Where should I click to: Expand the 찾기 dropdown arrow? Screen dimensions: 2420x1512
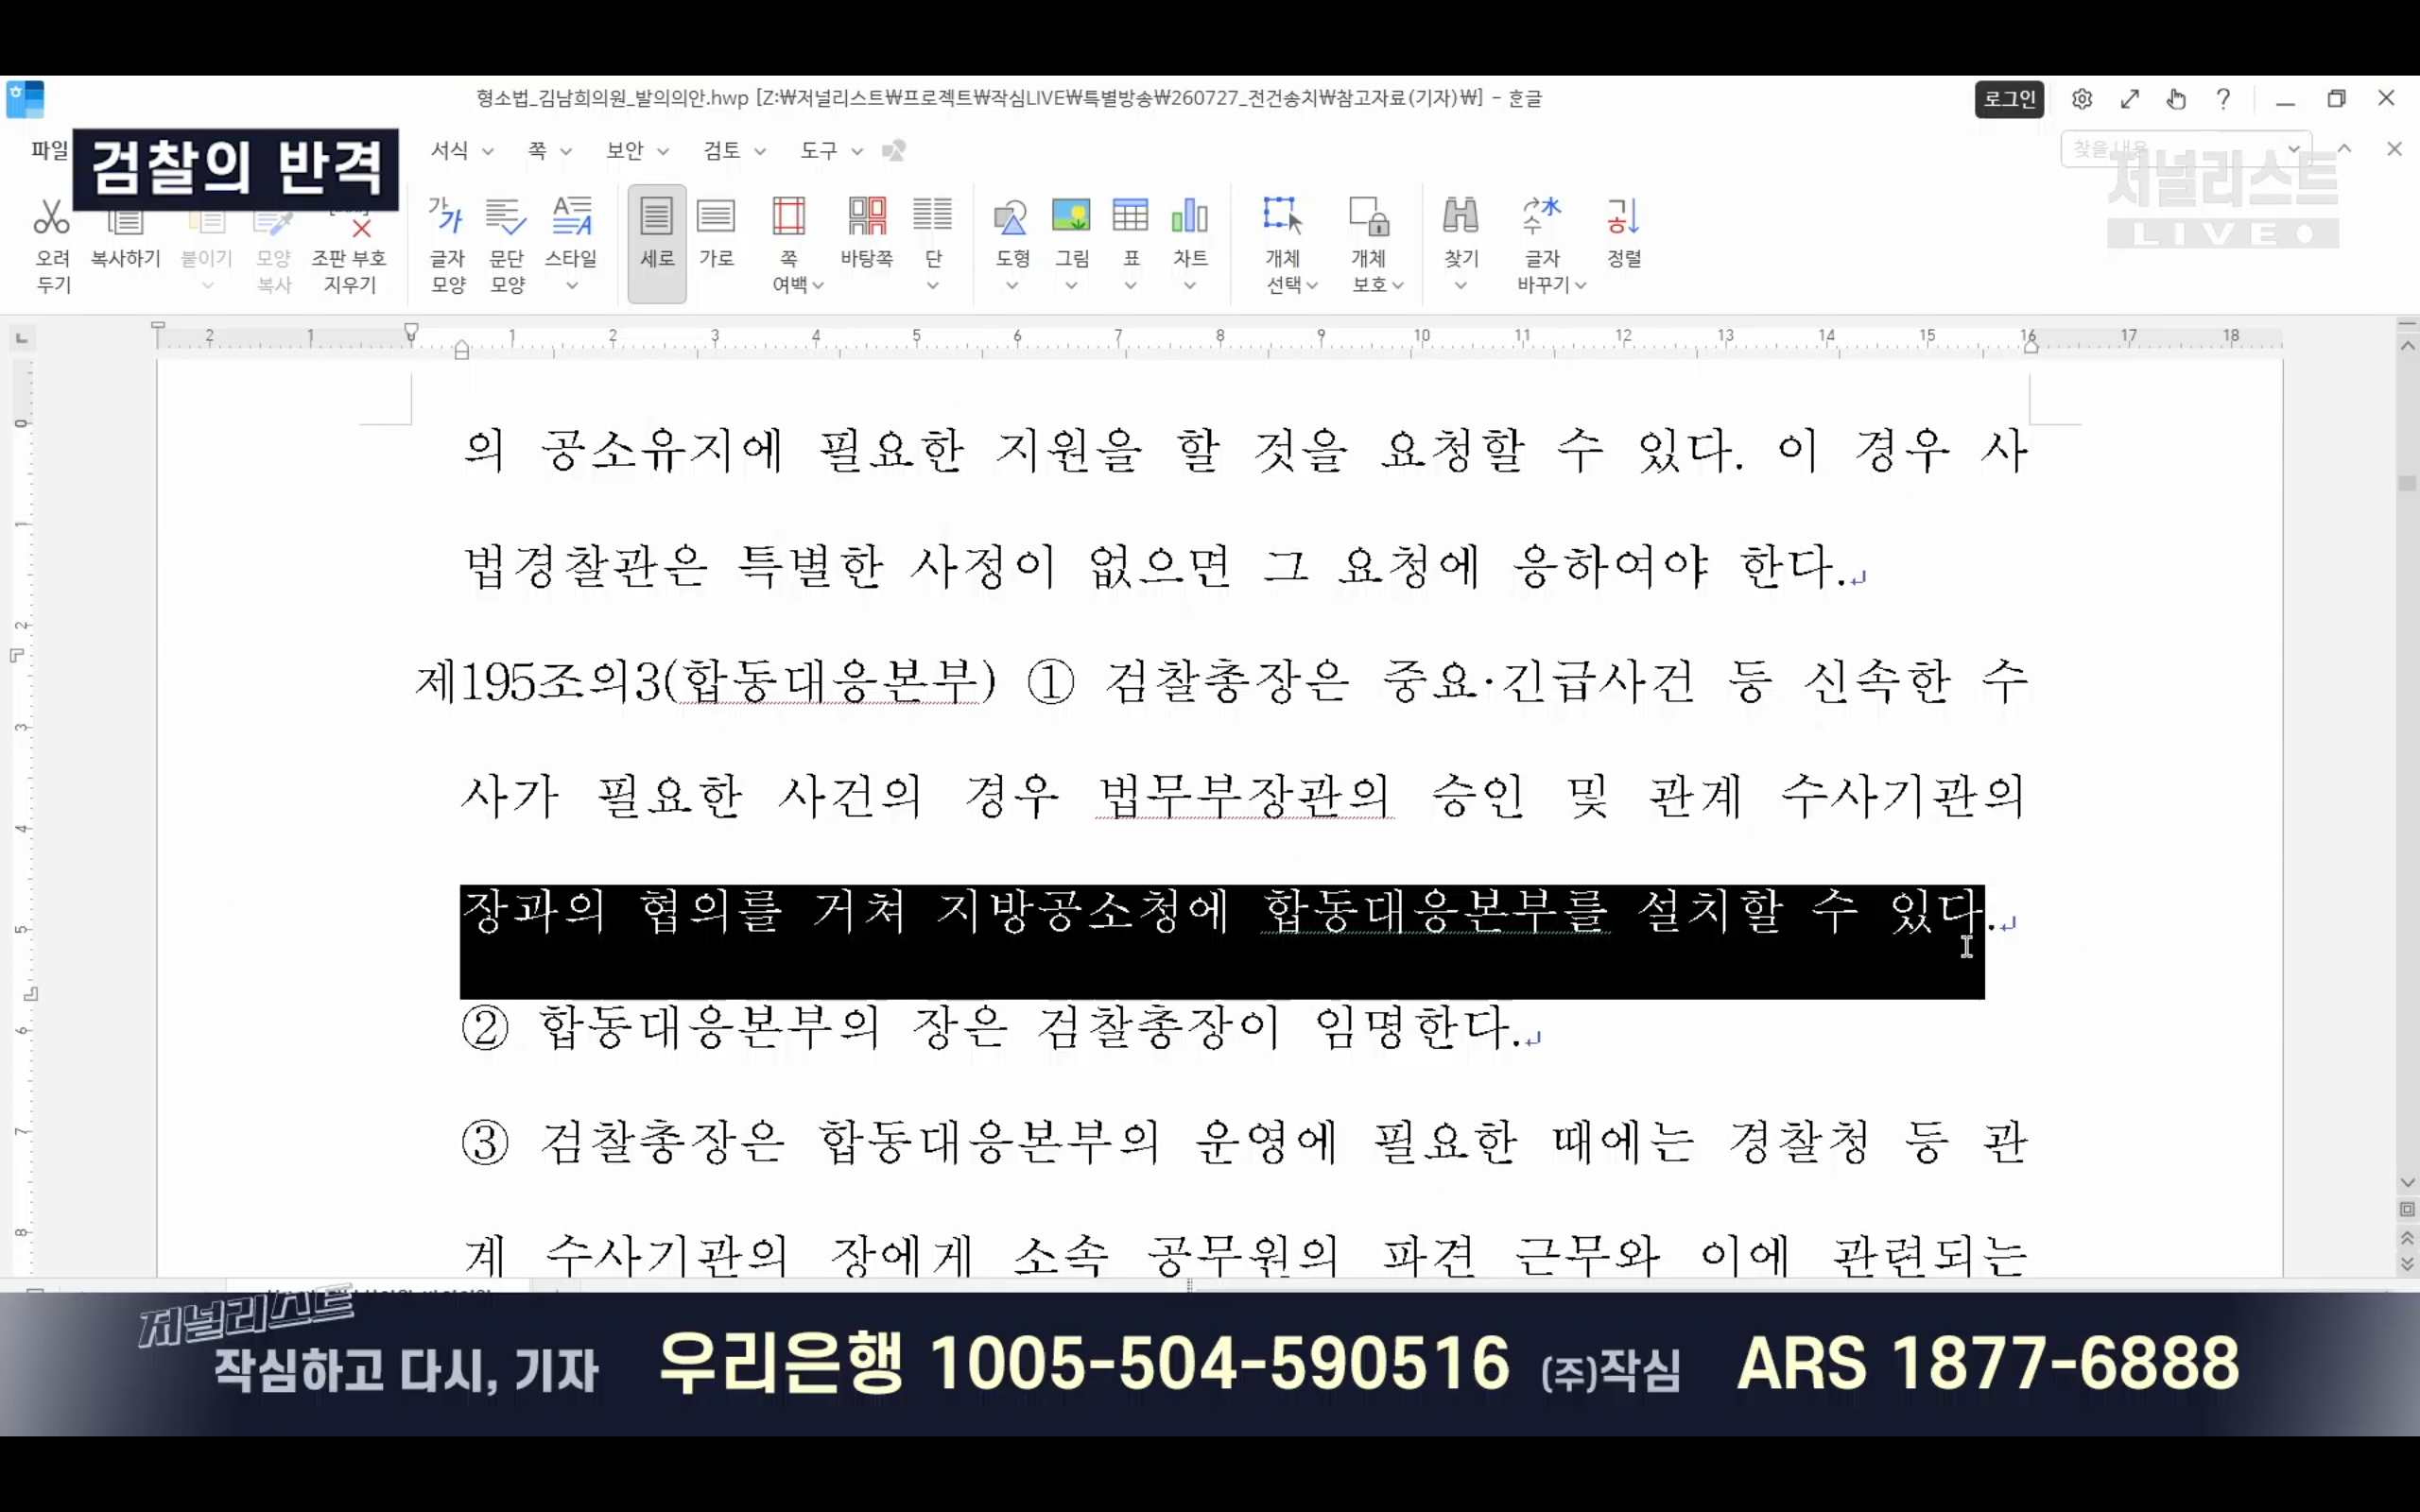(x=1461, y=286)
